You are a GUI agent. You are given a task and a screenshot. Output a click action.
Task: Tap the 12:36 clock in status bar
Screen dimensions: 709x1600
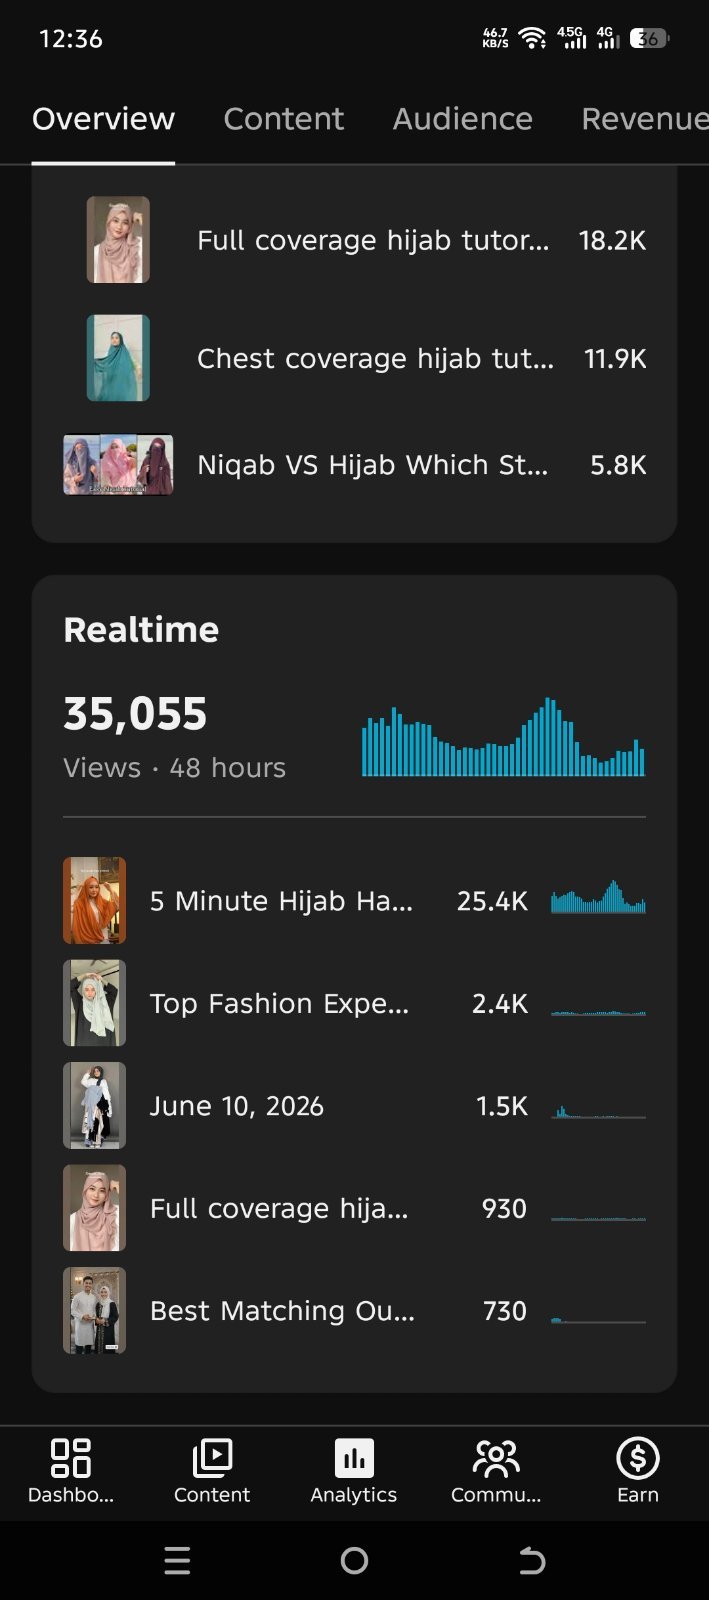[x=71, y=39]
